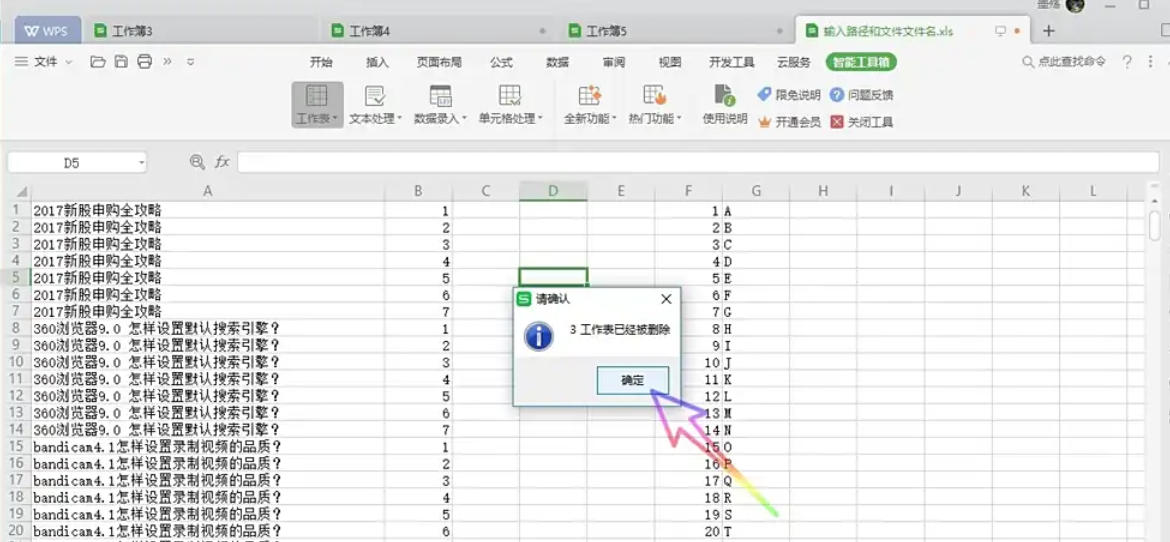This screenshot has width=1170, height=542.
Task: Open the quick access customize dropdown
Action: (x=190, y=62)
